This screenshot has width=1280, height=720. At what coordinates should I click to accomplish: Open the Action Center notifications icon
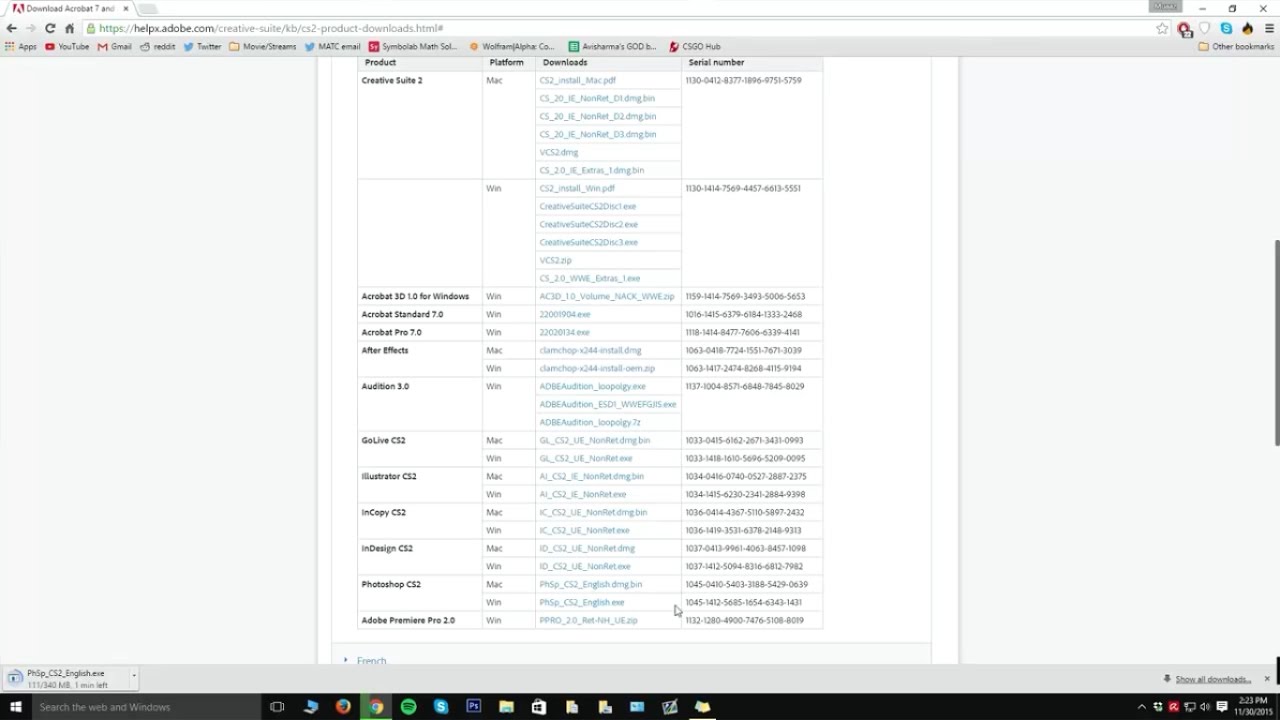point(1222,707)
